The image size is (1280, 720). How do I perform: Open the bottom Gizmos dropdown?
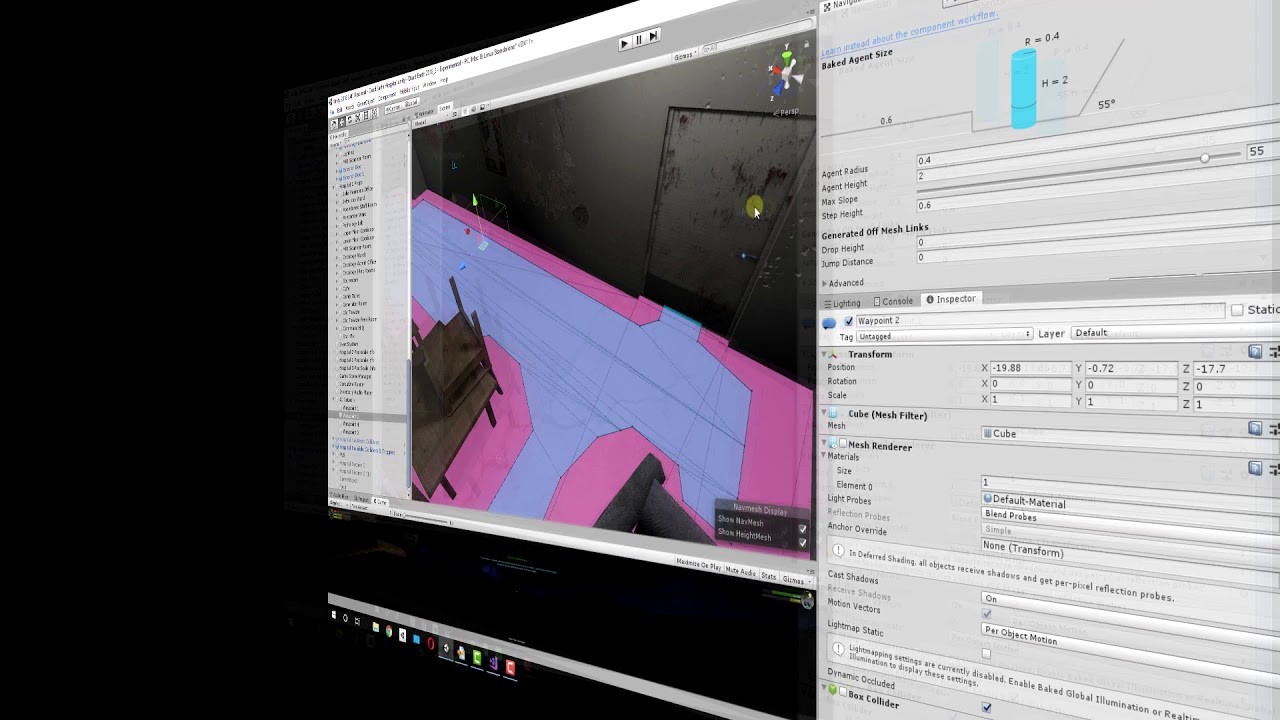(794, 579)
